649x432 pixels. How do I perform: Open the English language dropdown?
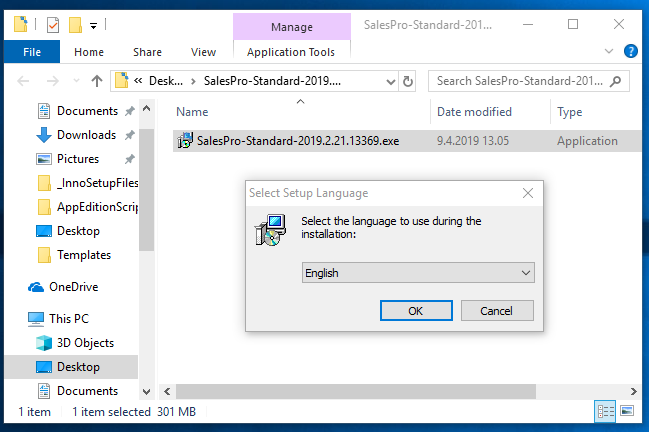[418, 273]
